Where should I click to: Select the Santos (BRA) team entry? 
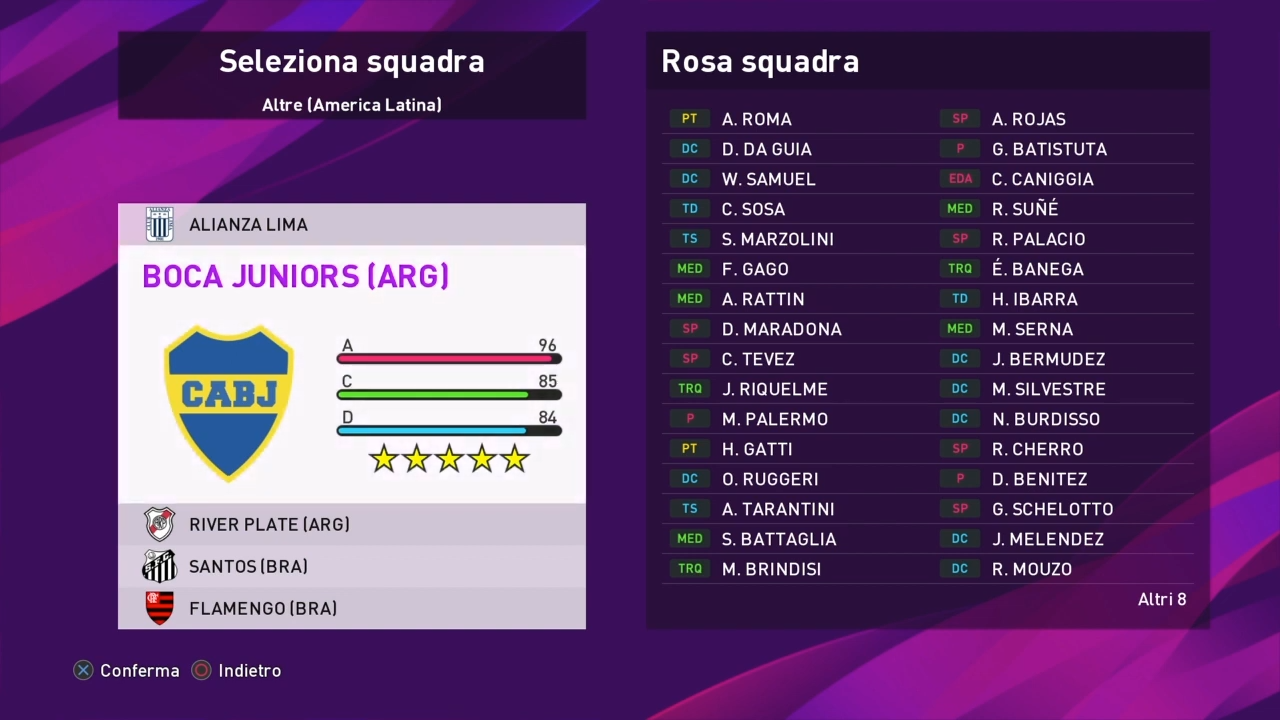click(352, 566)
